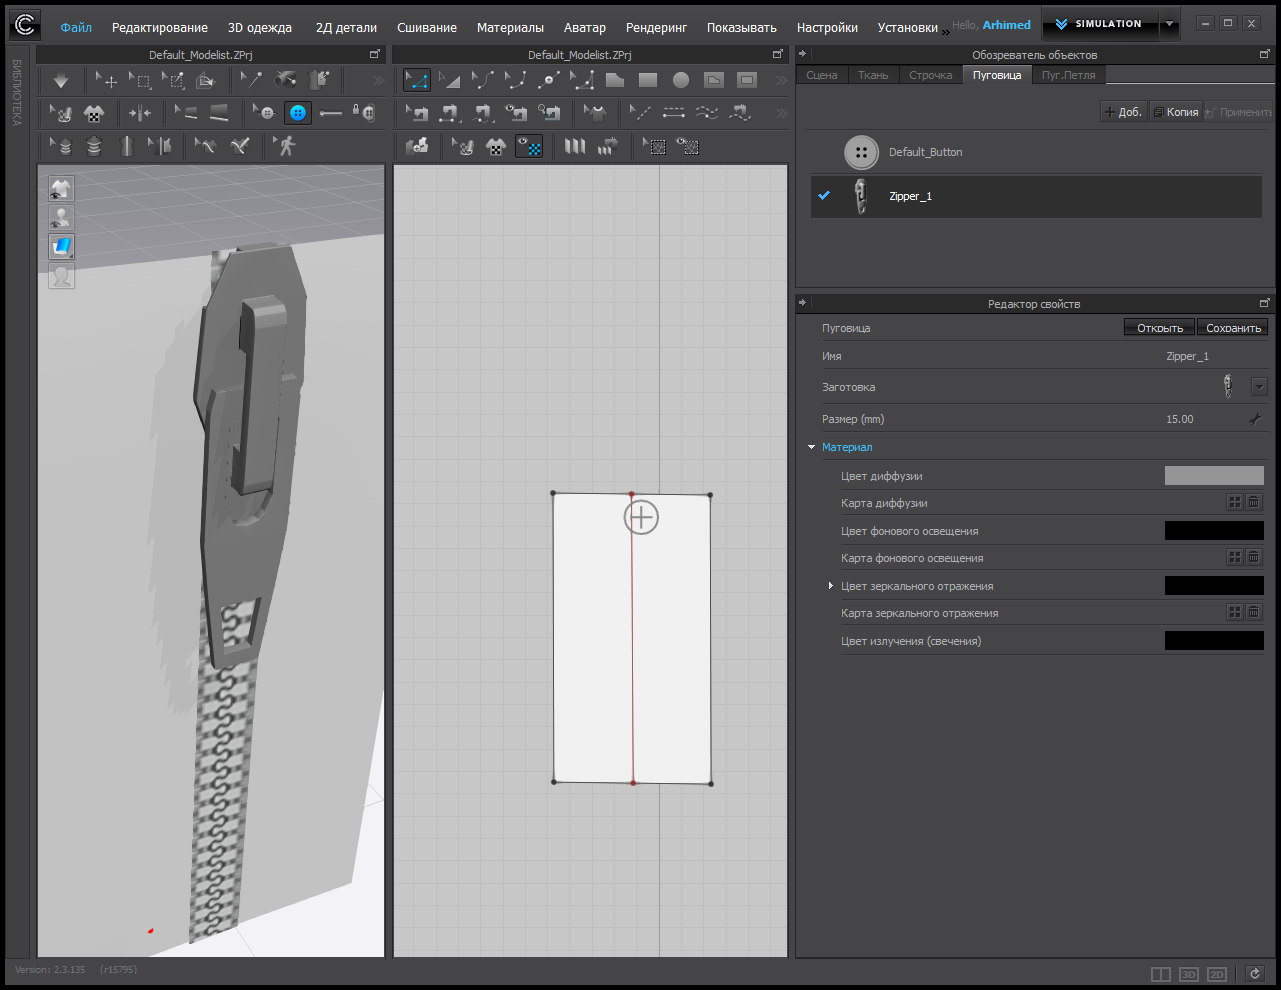Select Default_Button in the object list
This screenshot has width=1281, height=990.
(925, 152)
